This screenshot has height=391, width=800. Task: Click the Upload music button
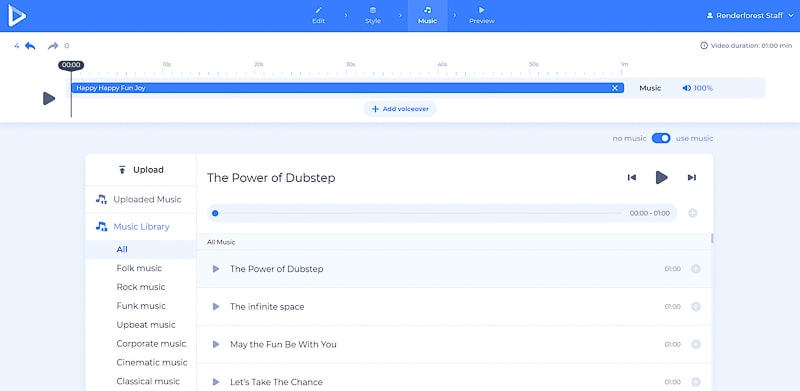click(141, 170)
